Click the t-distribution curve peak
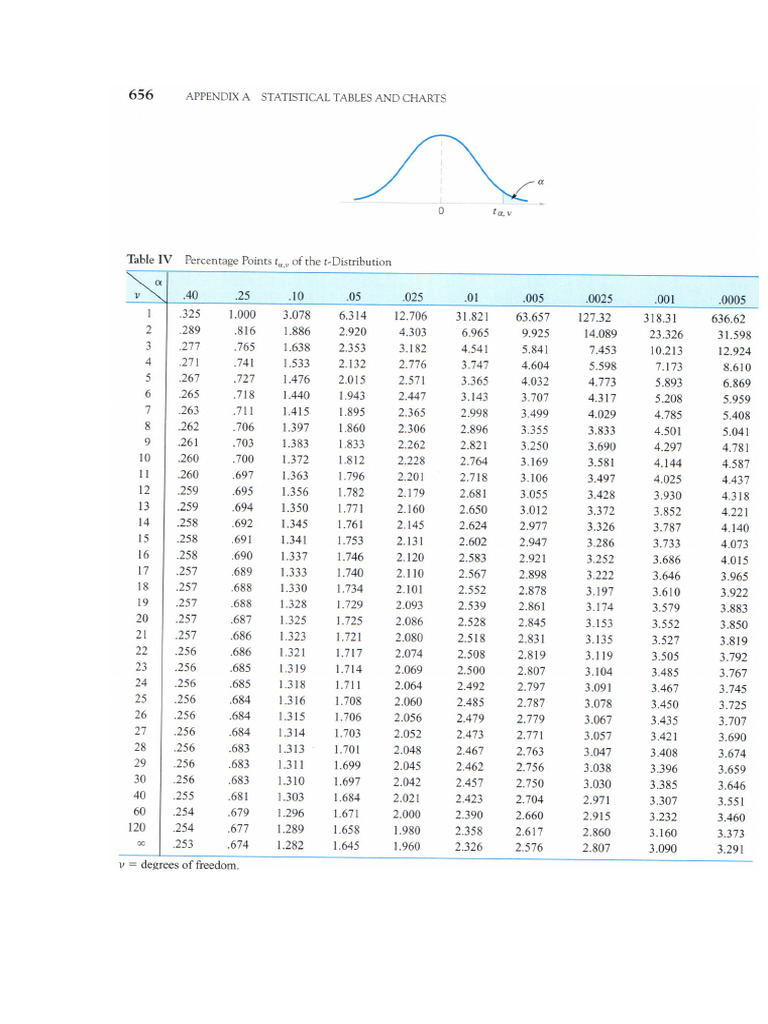 [441, 136]
